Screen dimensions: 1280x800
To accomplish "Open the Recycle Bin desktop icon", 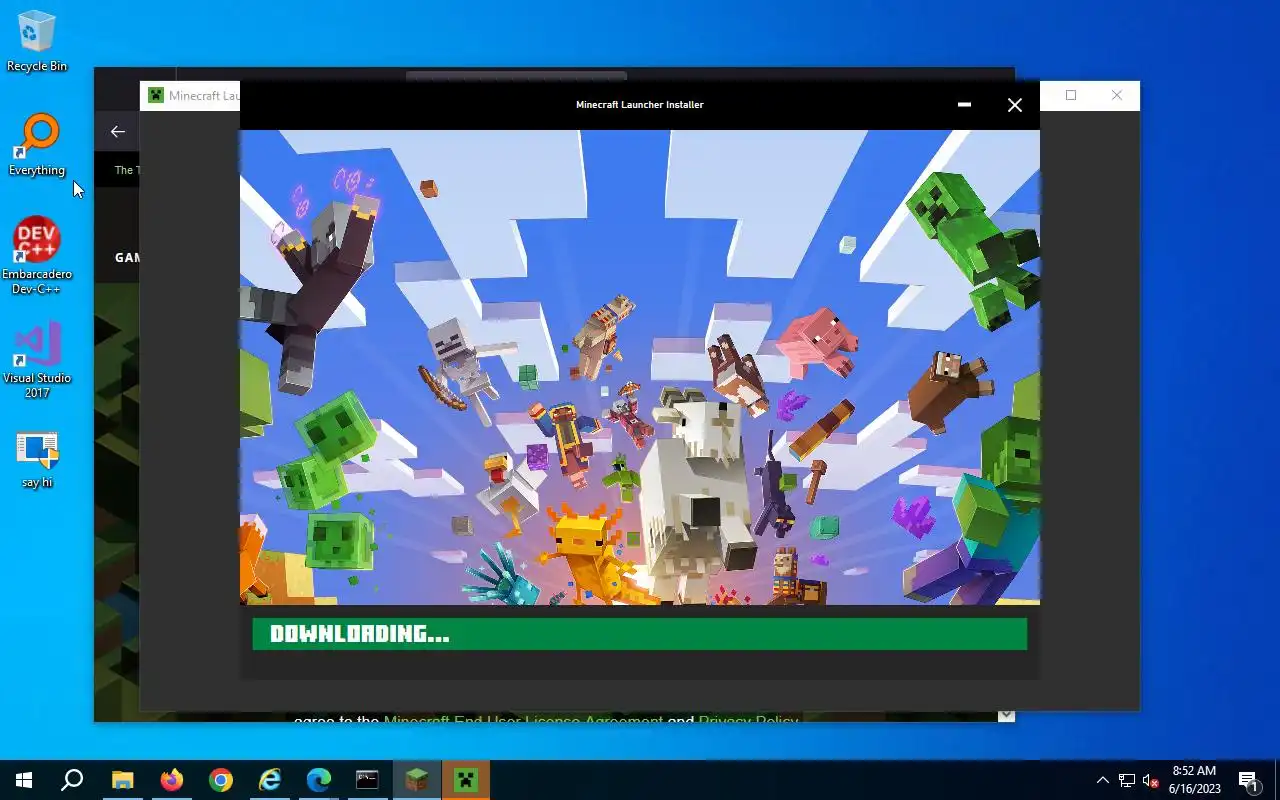I will (x=37, y=41).
